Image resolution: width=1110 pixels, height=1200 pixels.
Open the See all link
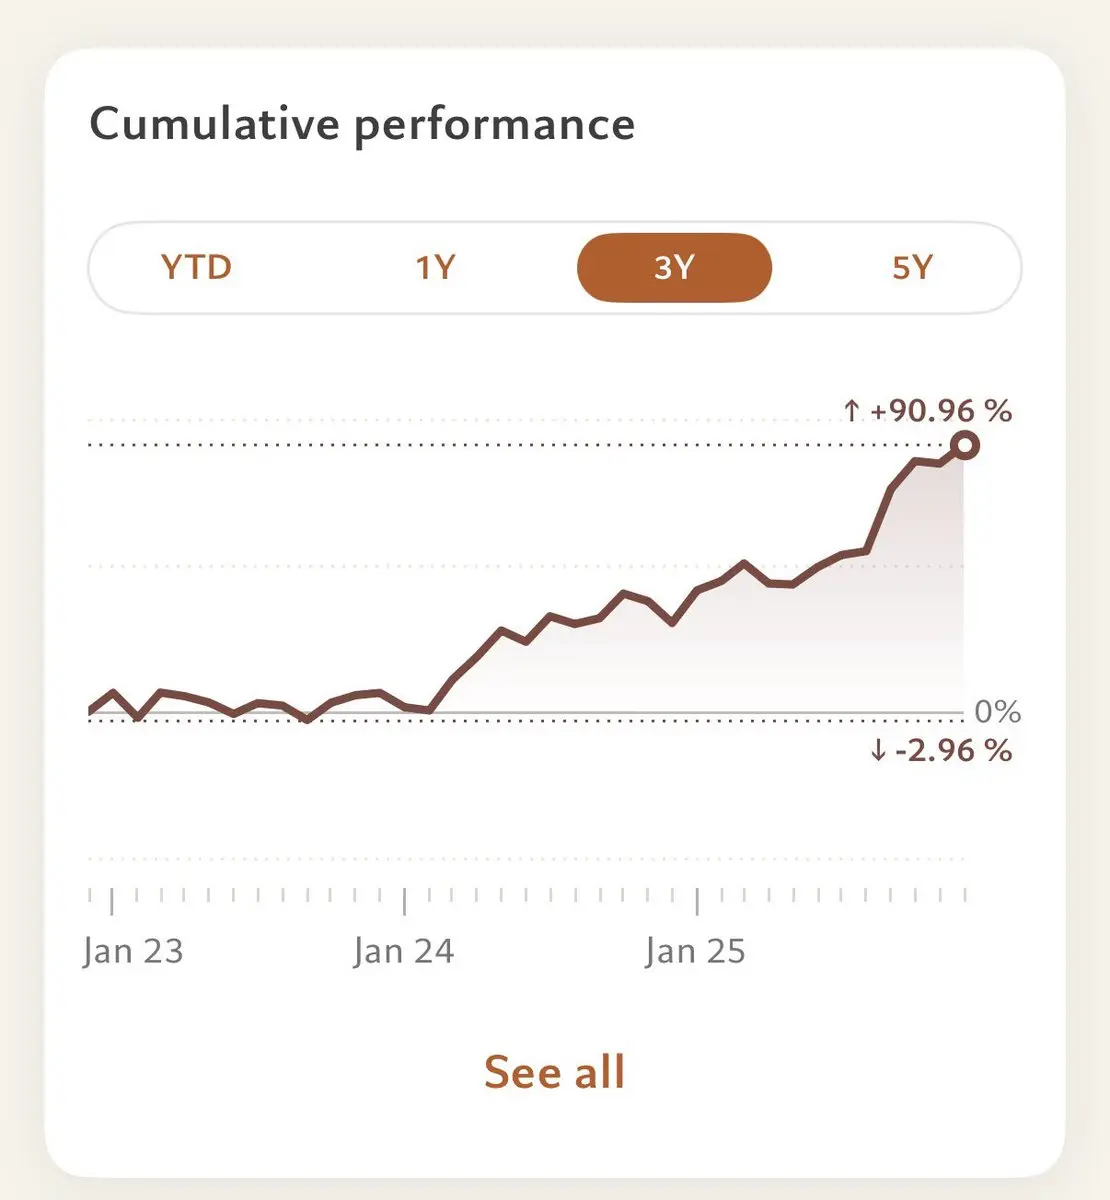coord(554,1072)
